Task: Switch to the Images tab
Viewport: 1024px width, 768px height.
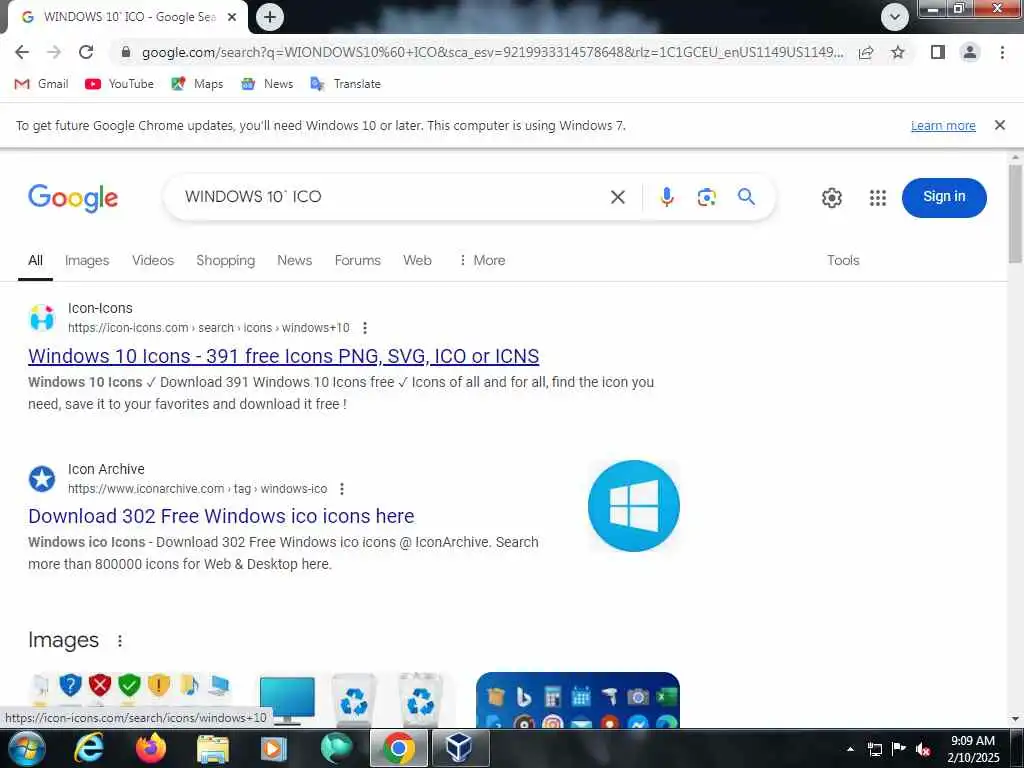Action: coord(87,261)
